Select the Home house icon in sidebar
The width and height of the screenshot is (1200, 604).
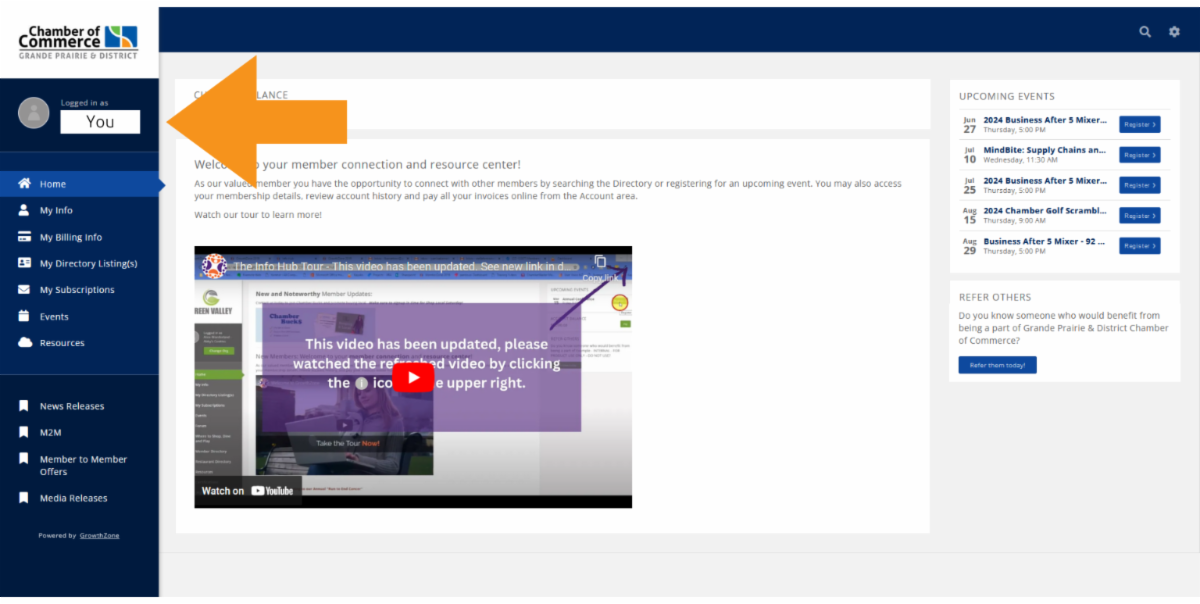pos(24,184)
